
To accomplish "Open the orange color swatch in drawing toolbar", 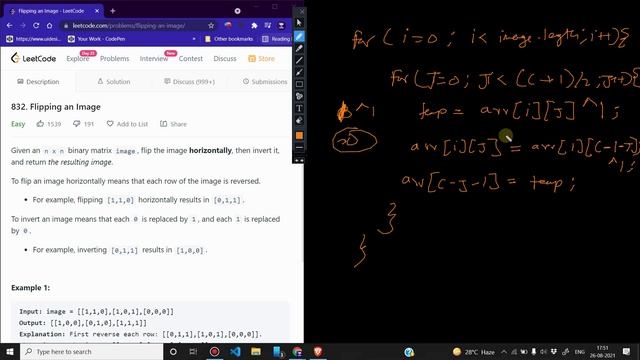I will [x=299, y=136].
